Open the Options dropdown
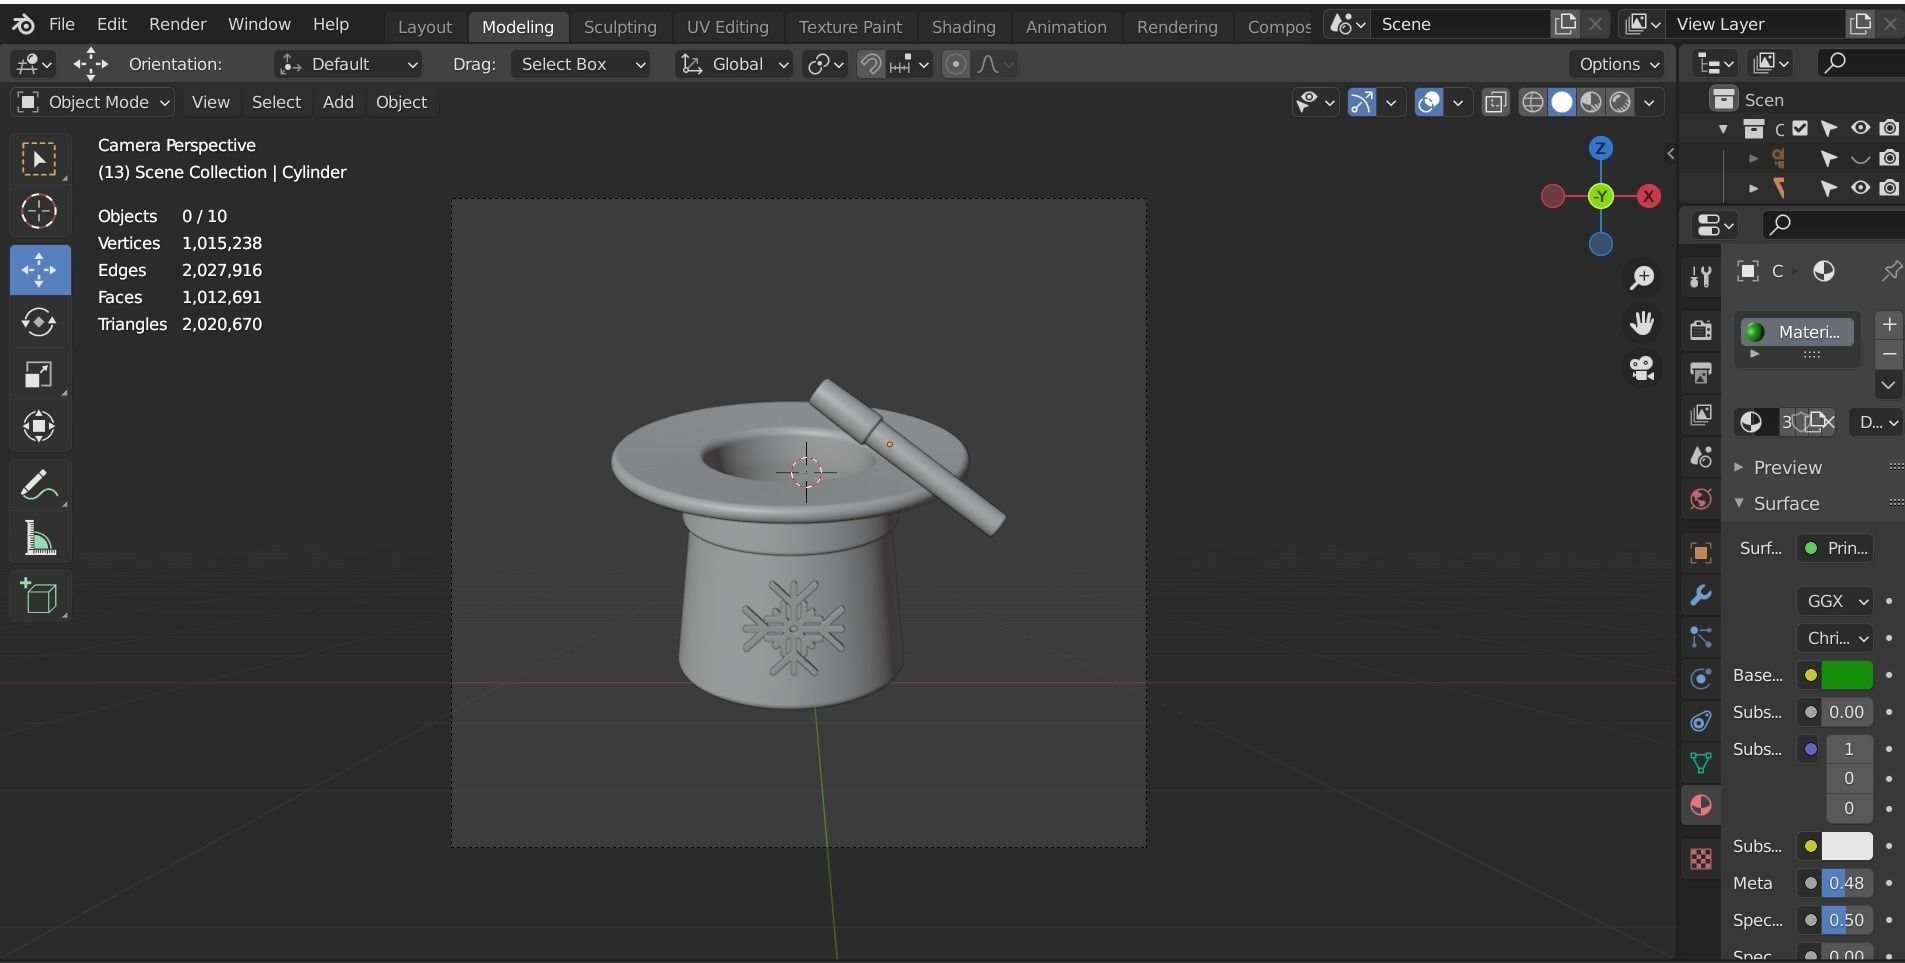Image resolution: width=1905 pixels, height=963 pixels. click(1617, 65)
